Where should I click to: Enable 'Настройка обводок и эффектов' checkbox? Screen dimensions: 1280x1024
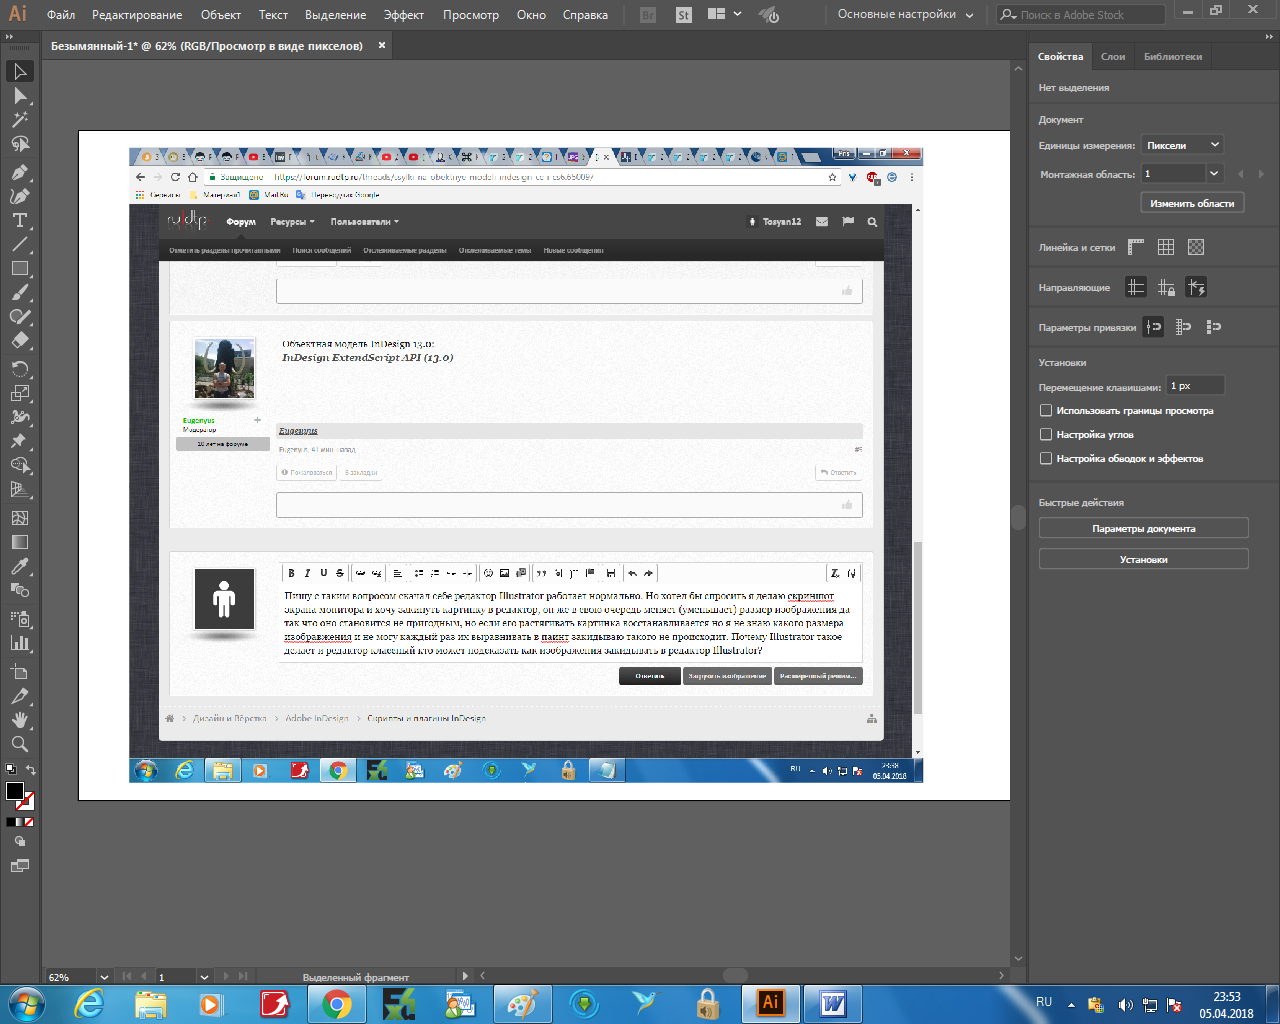(x=1046, y=459)
